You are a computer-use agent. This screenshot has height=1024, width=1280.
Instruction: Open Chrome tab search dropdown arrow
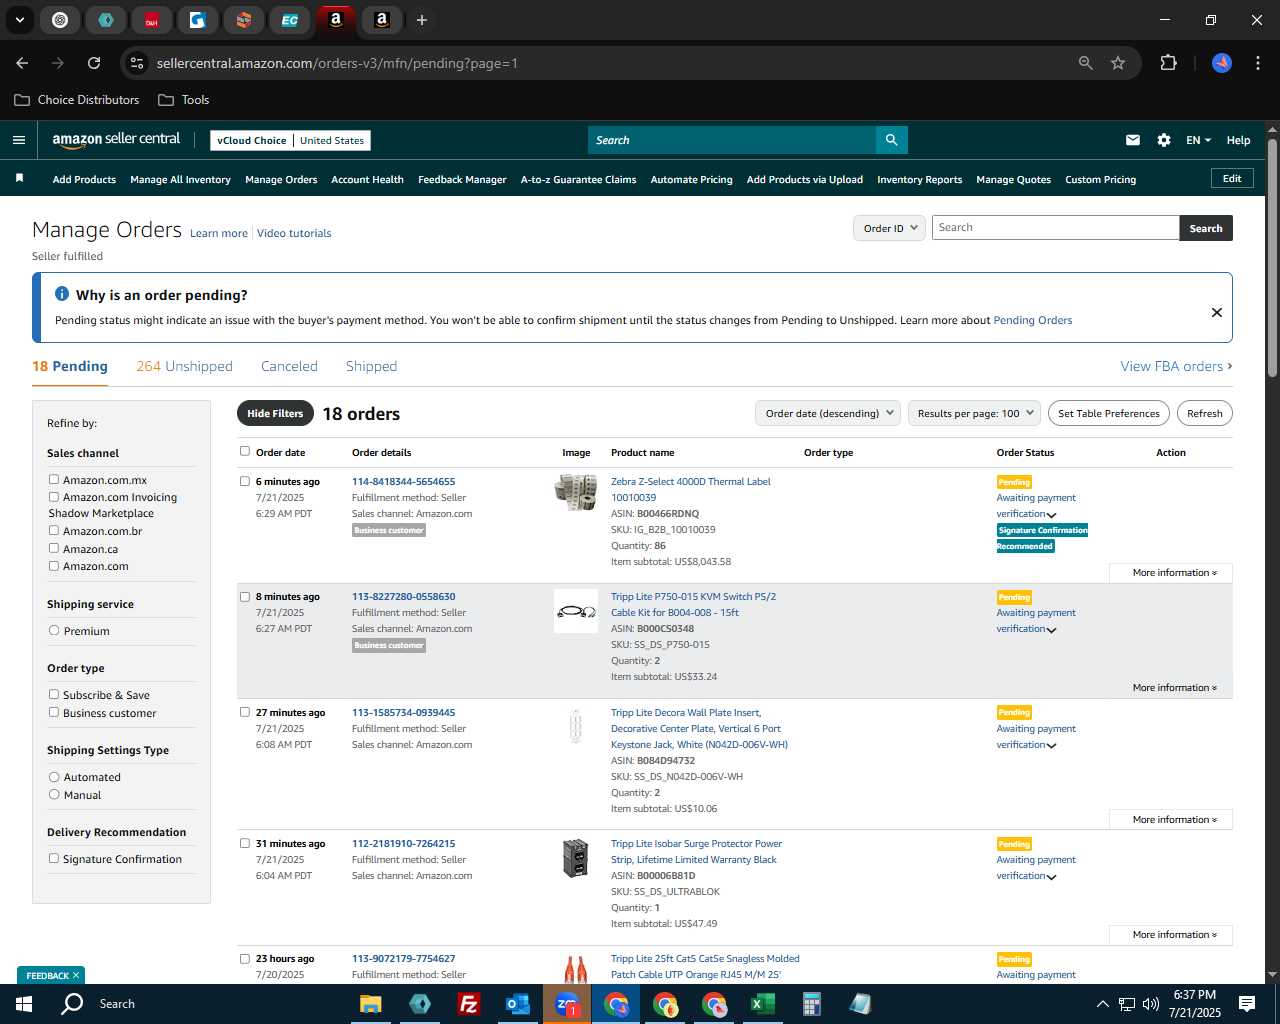(20, 20)
